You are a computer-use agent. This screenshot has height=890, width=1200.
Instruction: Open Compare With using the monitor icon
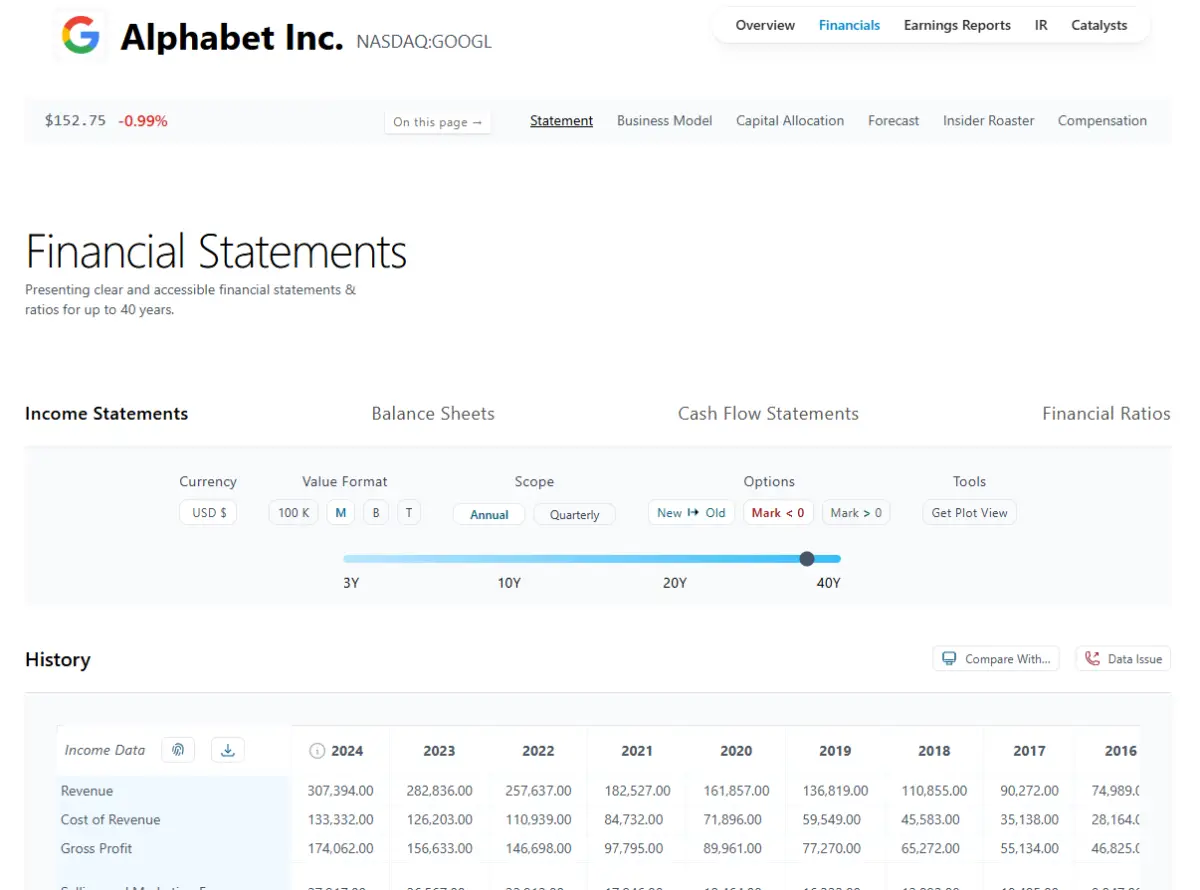[948, 659]
